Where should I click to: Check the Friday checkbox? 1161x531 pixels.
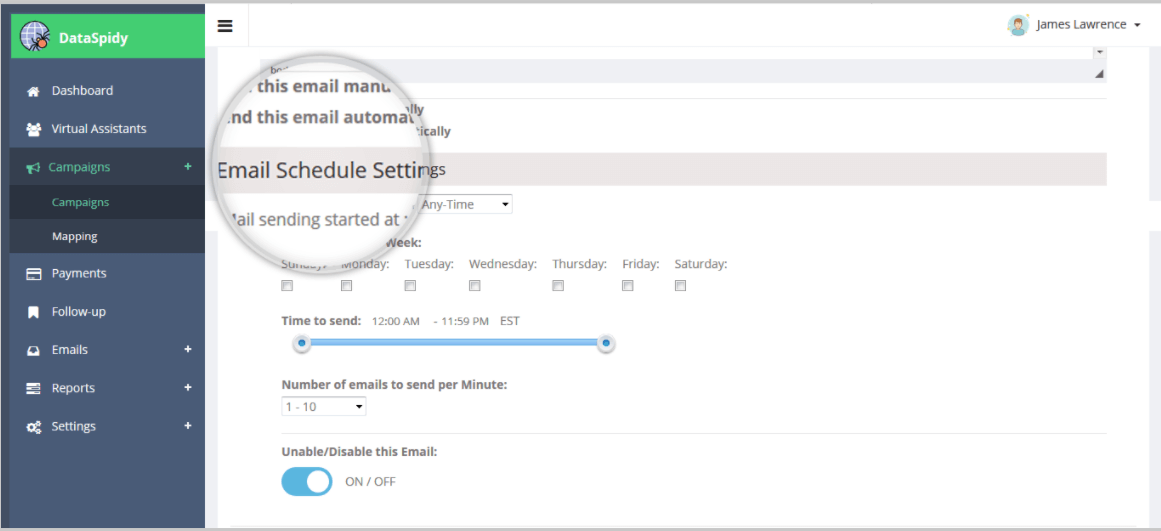628,286
